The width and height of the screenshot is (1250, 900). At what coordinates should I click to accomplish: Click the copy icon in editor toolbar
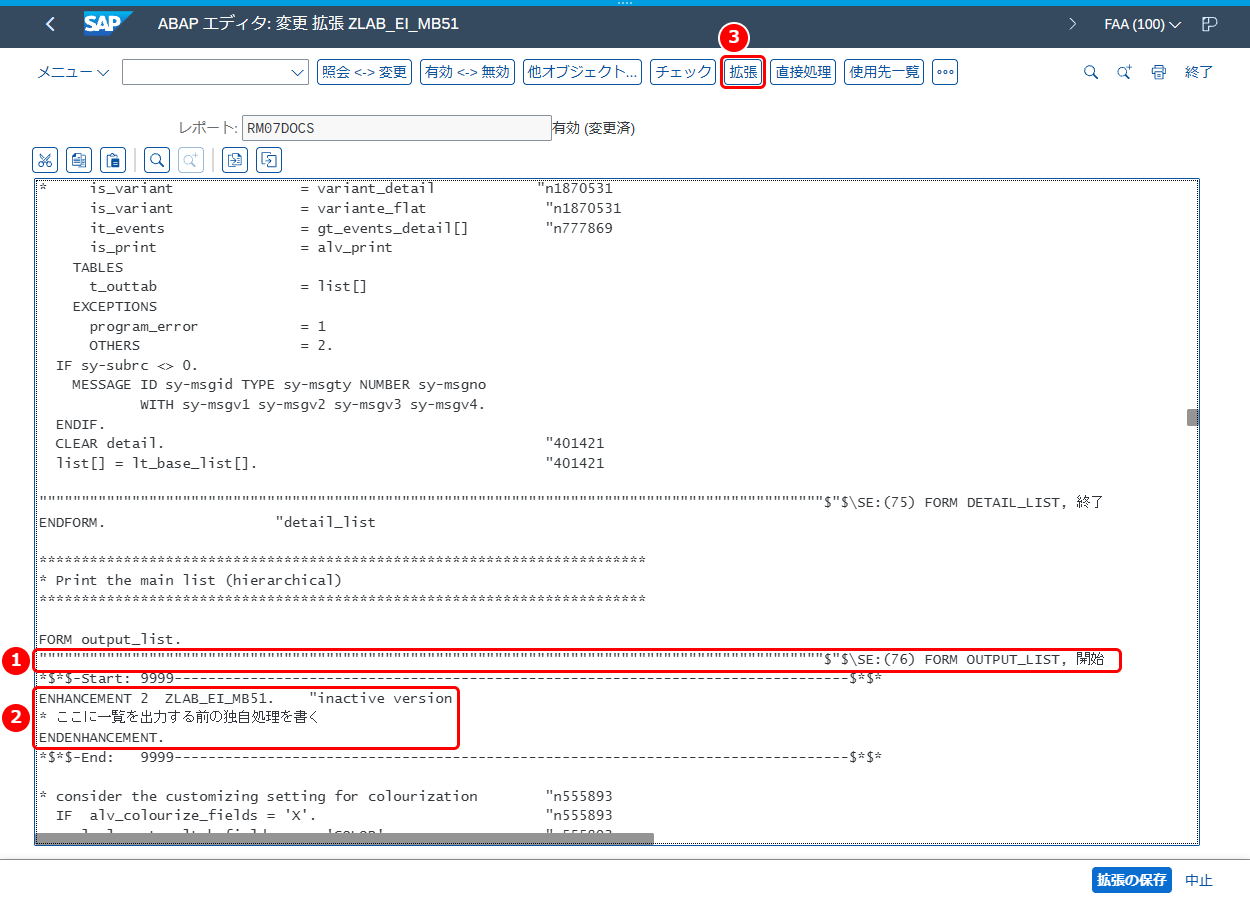(79, 160)
